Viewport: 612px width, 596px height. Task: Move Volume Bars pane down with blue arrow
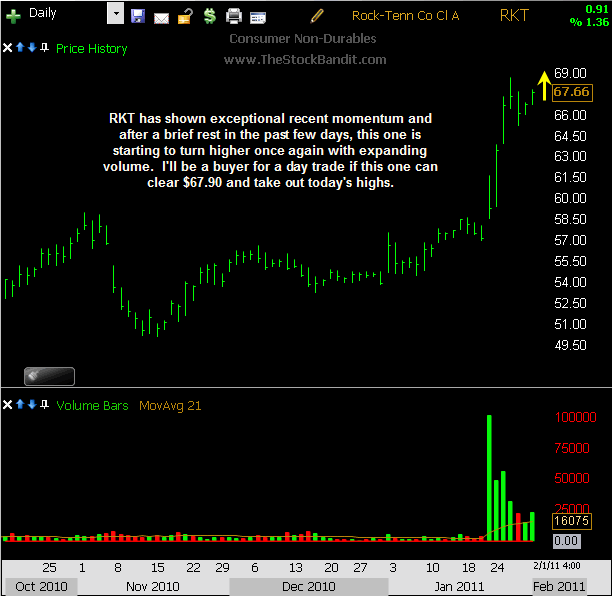32,405
